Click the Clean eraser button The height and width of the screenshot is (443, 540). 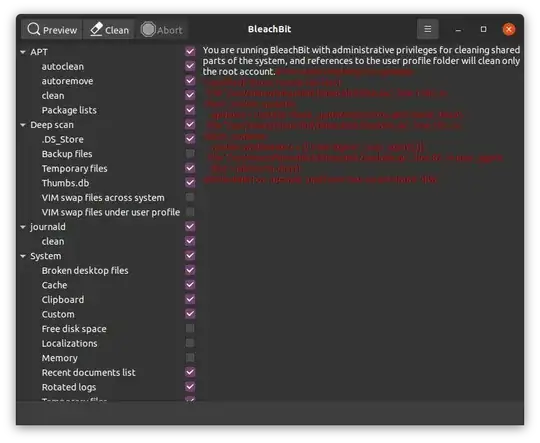click(109, 30)
